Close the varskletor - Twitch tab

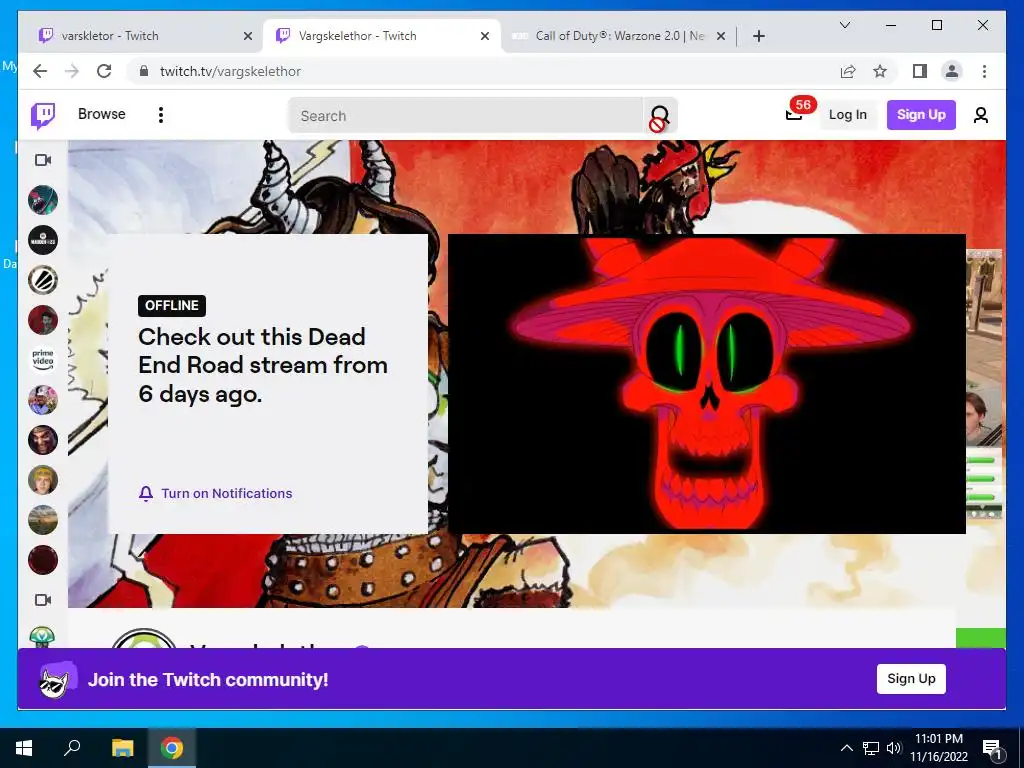[248, 36]
